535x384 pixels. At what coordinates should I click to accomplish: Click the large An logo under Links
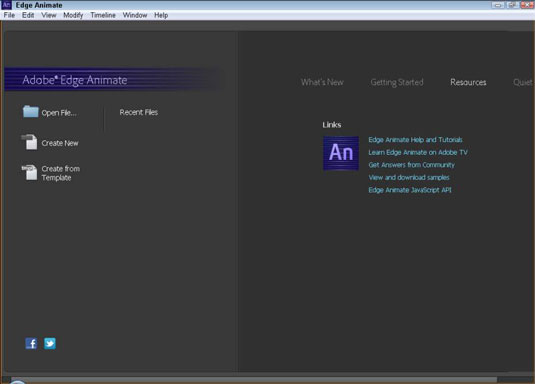point(341,153)
